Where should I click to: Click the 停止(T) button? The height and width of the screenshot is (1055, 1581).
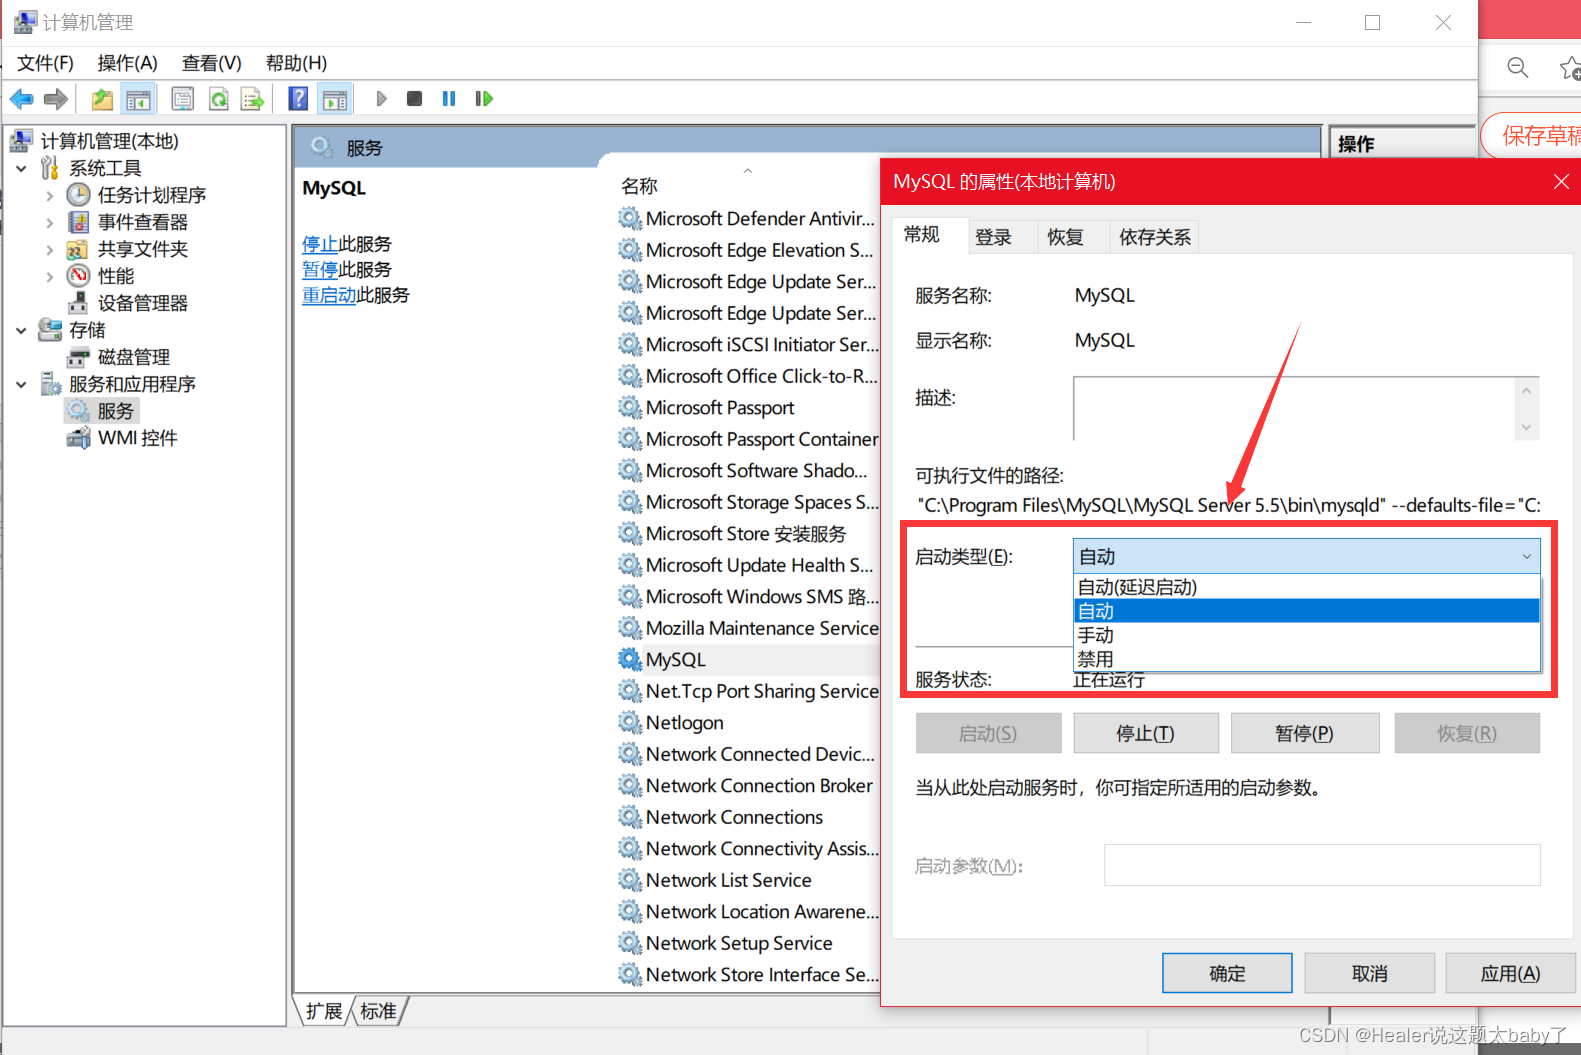point(1145,733)
